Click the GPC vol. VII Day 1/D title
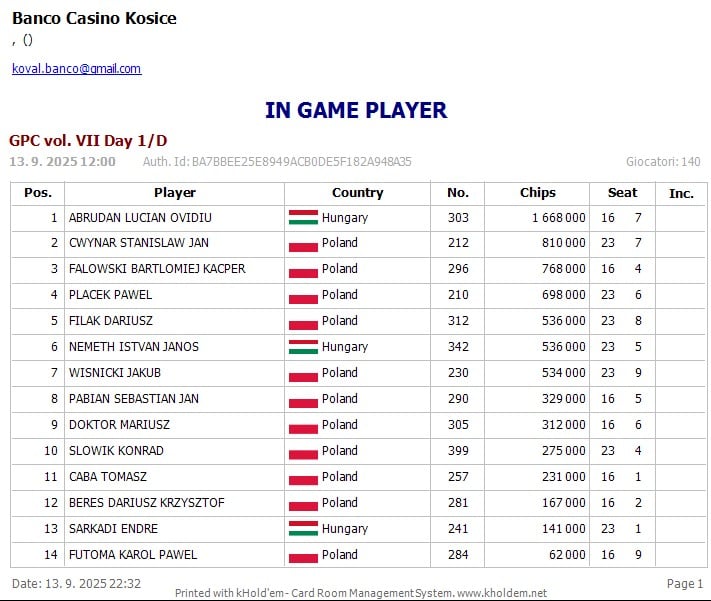Screen dimensions: 711x601 88,141
